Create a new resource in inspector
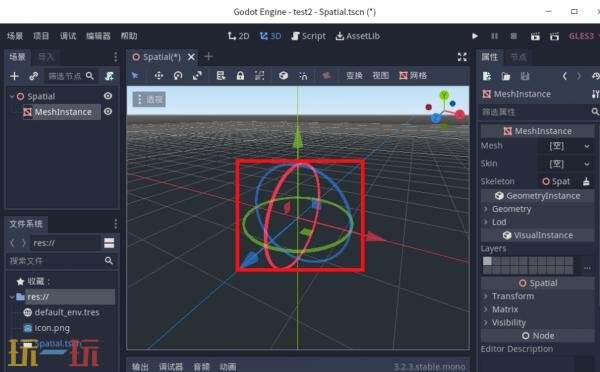 487,76
